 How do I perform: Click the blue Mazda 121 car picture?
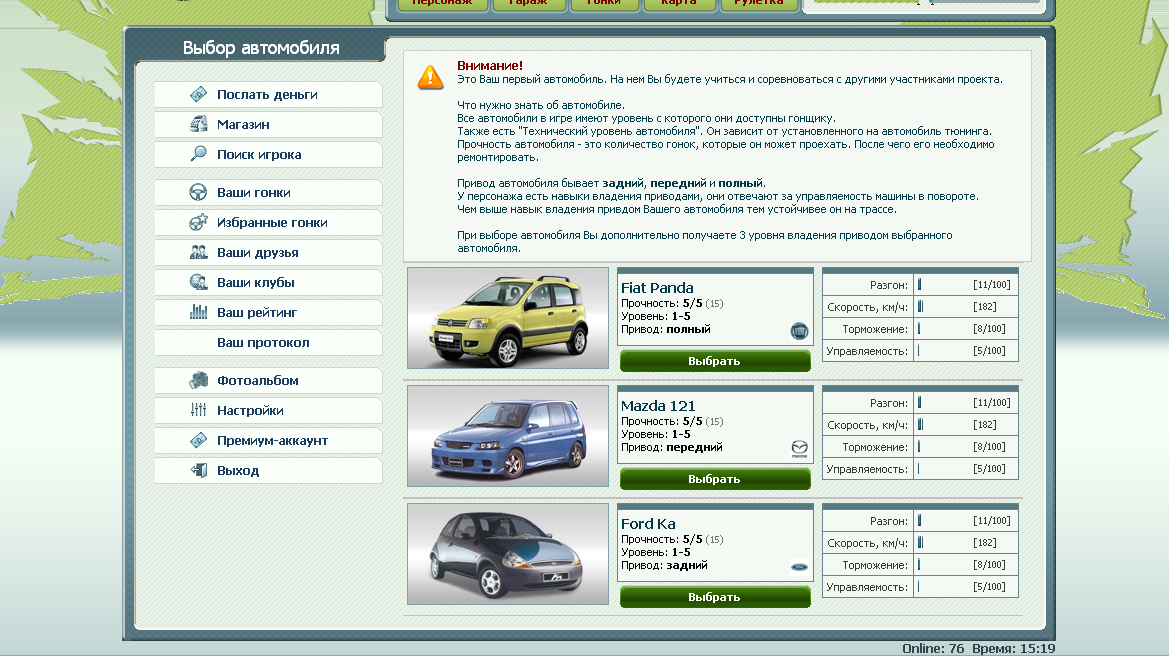pyautogui.click(x=508, y=436)
